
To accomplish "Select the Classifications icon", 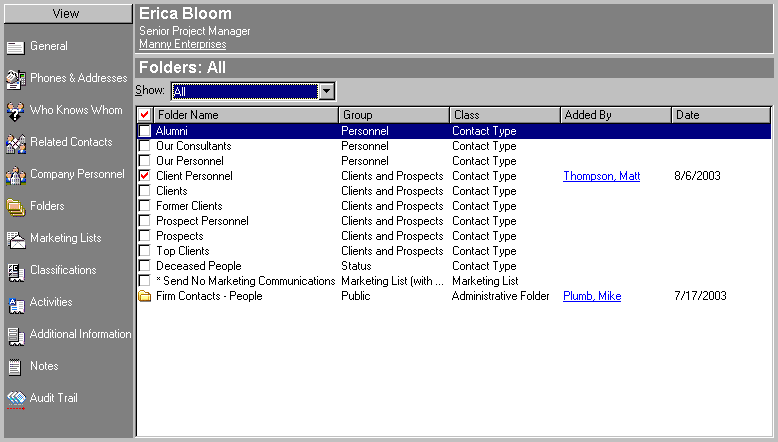I will pos(15,271).
